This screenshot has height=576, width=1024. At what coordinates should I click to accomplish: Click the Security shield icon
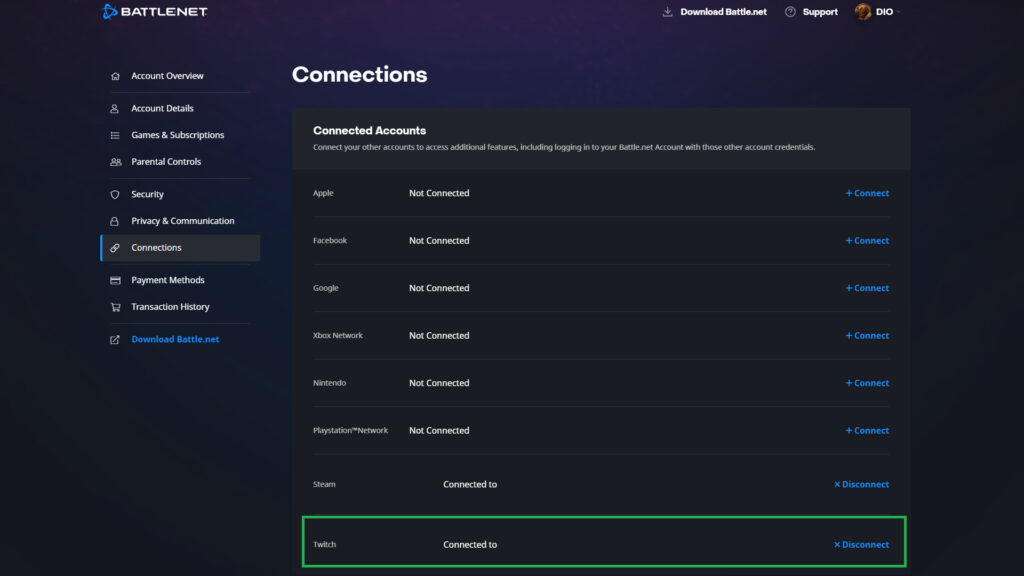(114, 193)
